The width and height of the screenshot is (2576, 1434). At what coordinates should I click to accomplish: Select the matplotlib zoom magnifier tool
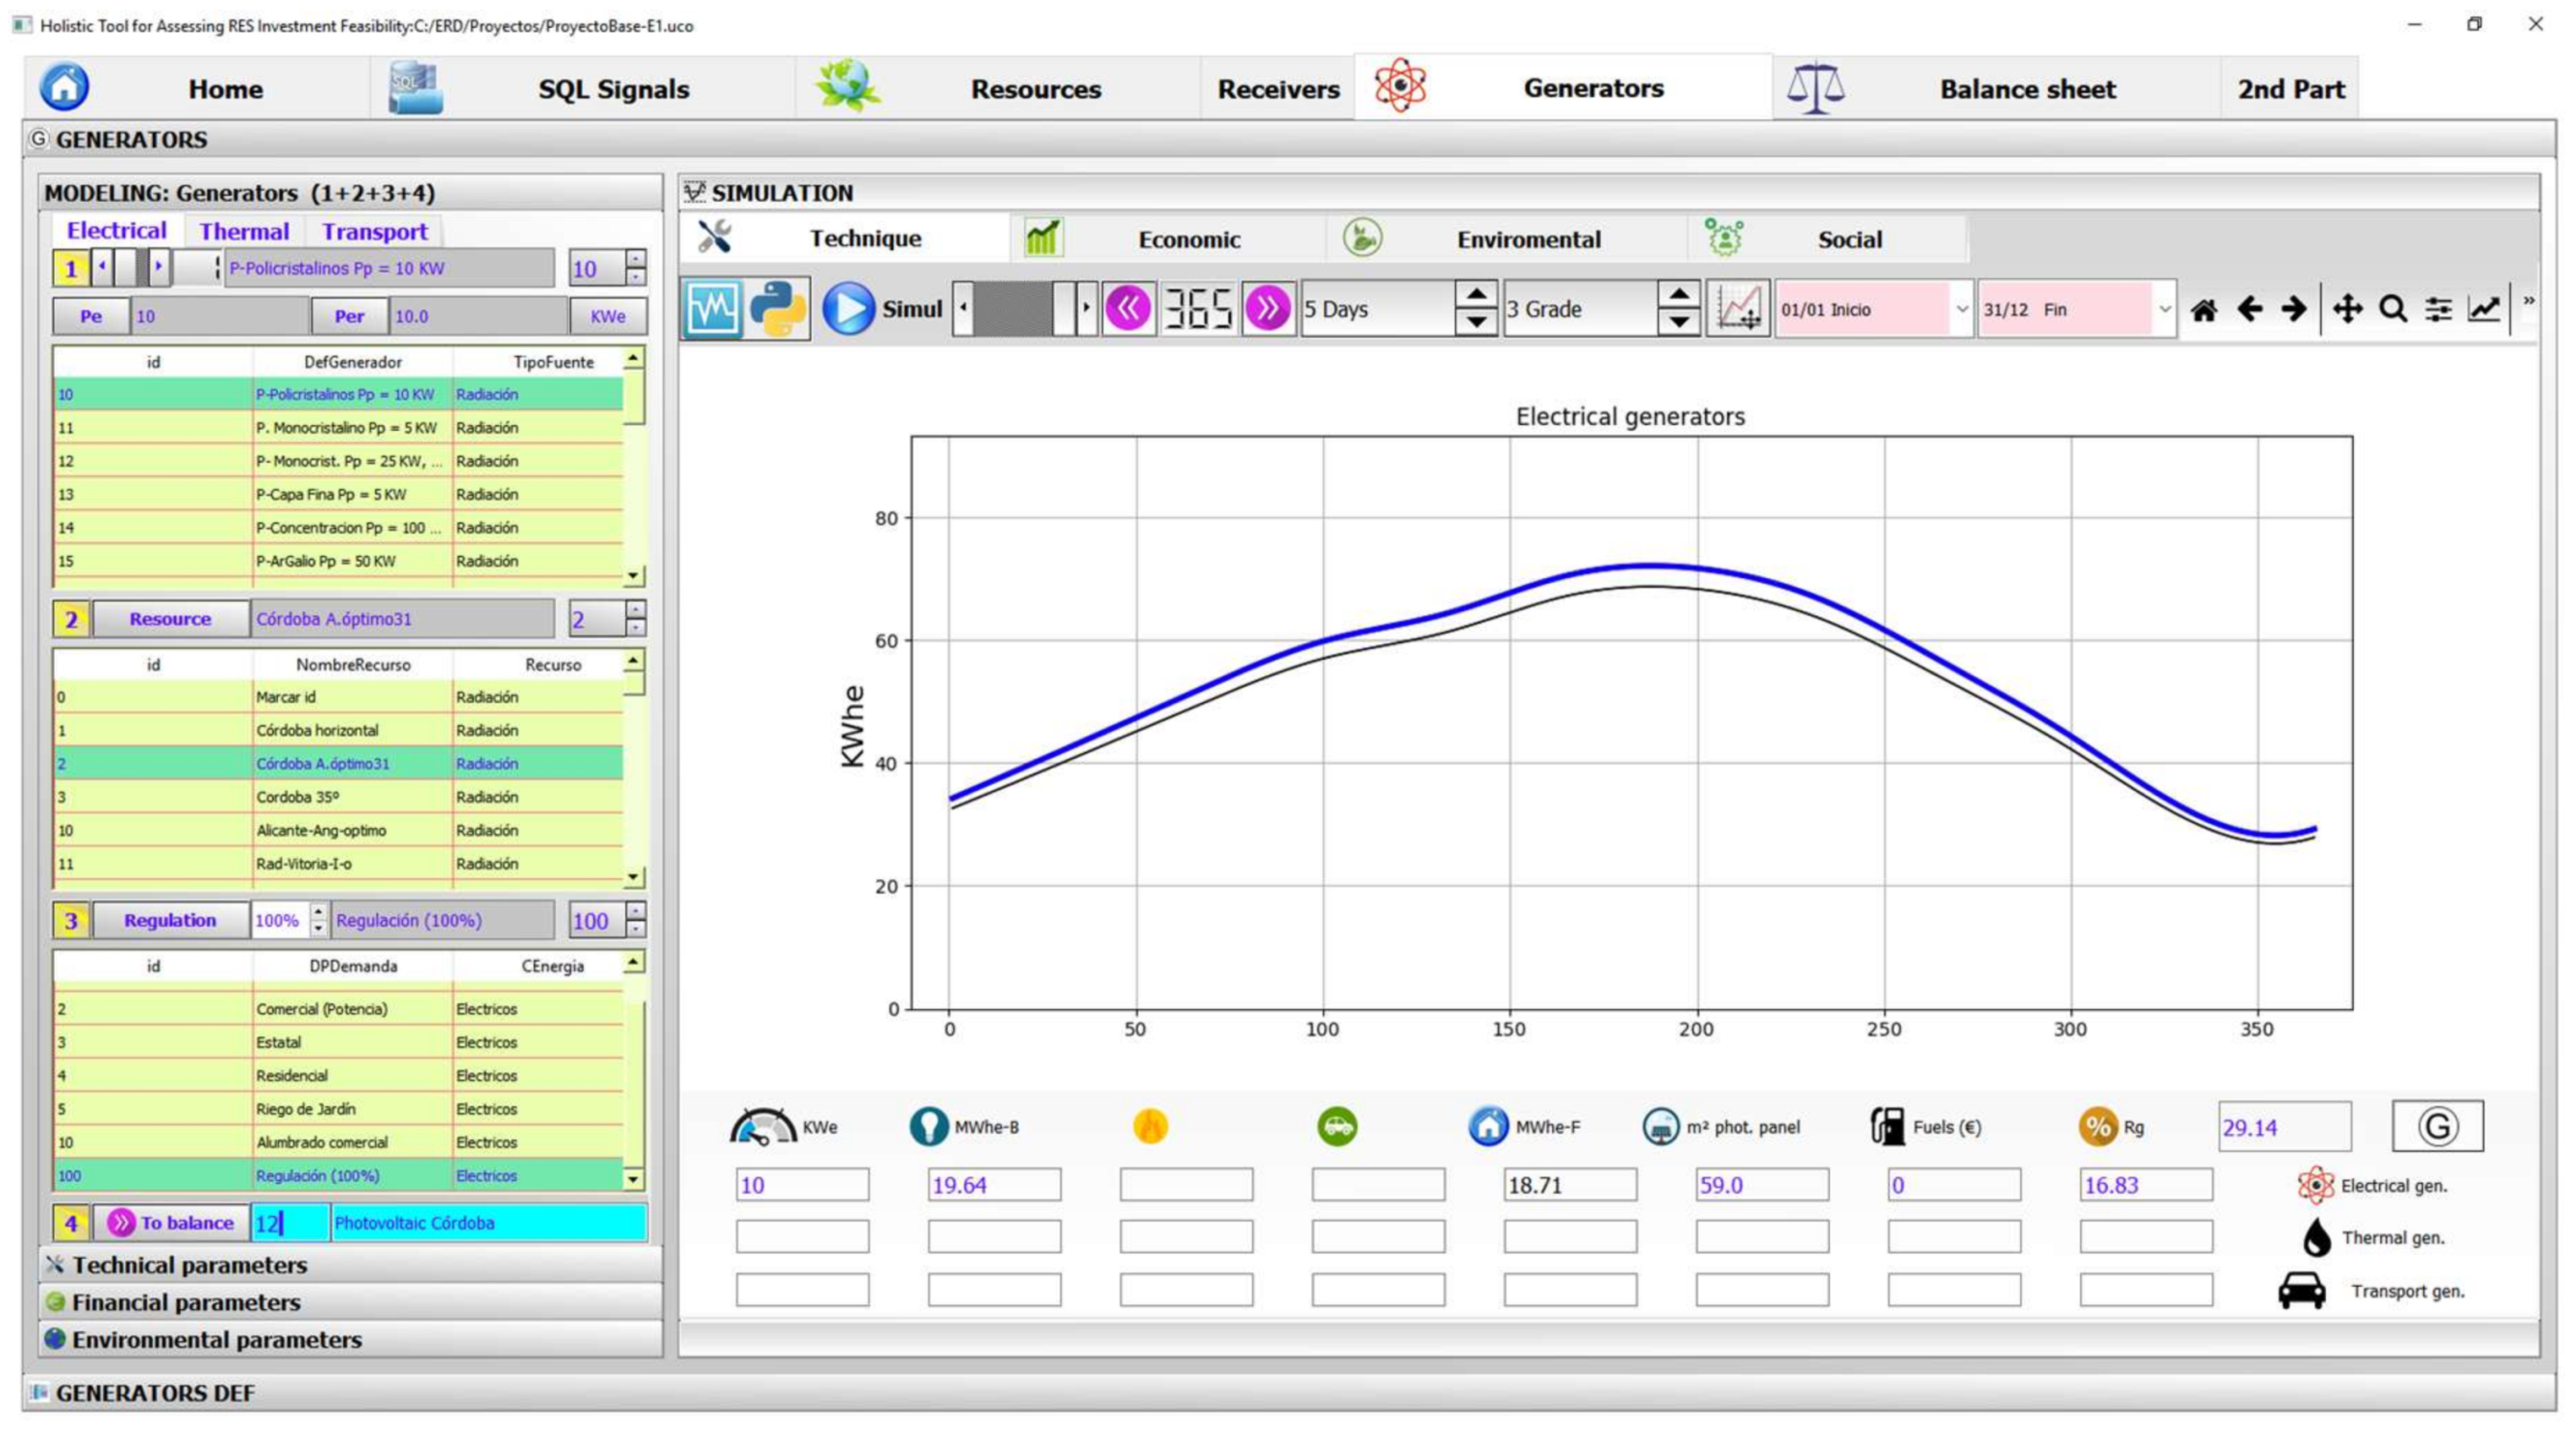point(2393,309)
